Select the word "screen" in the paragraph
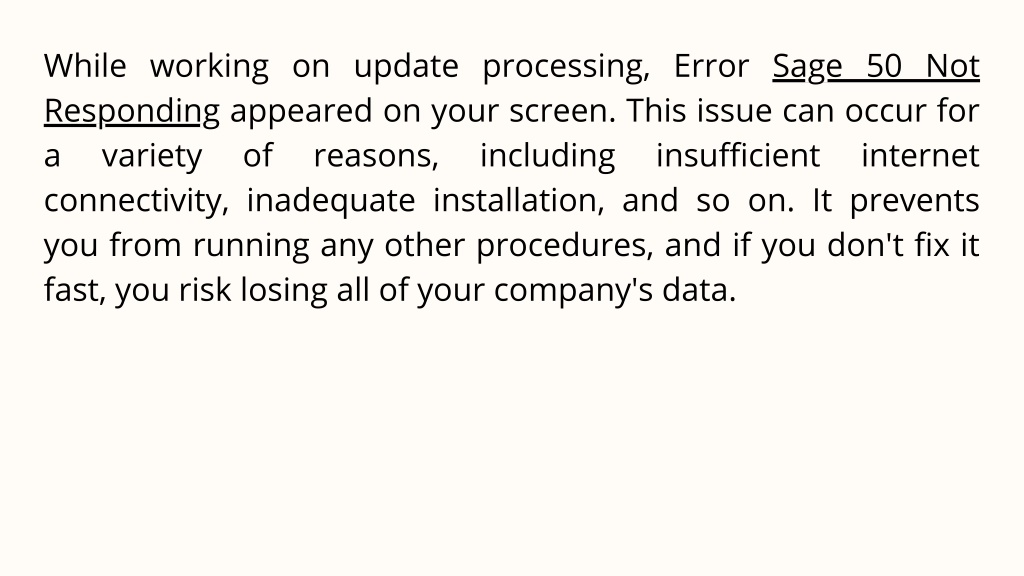Viewport: 1024px width, 576px height. pos(560,112)
